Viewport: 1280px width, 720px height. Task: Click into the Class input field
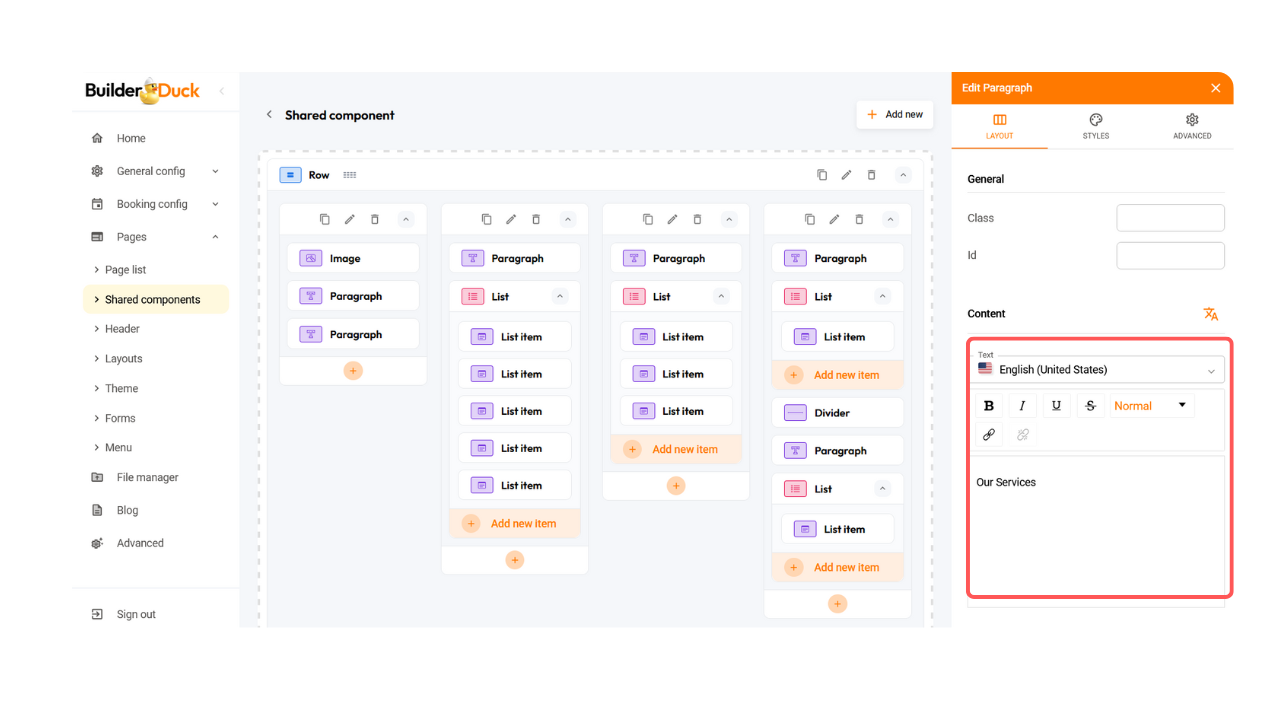[1170, 218]
